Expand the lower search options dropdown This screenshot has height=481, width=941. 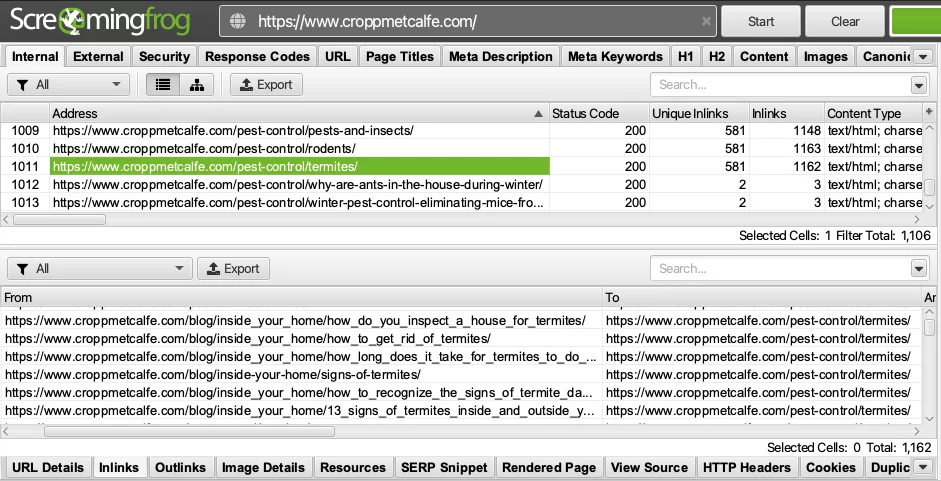(919, 269)
